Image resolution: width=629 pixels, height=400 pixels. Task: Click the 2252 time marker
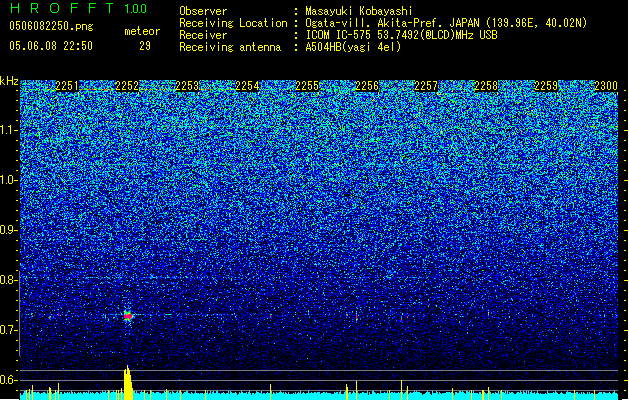point(127,86)
